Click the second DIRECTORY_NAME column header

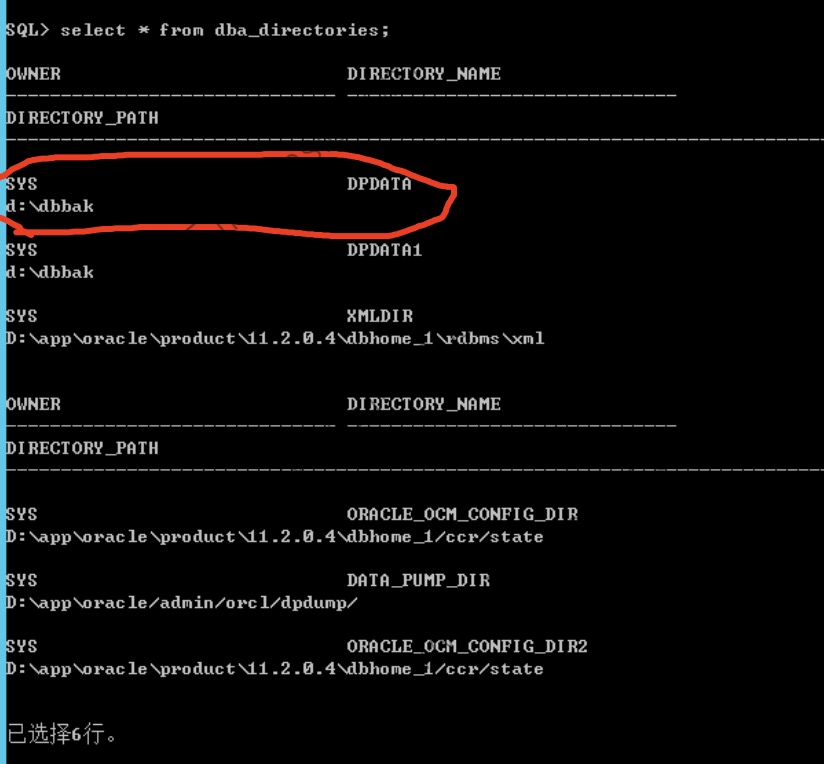423,404
